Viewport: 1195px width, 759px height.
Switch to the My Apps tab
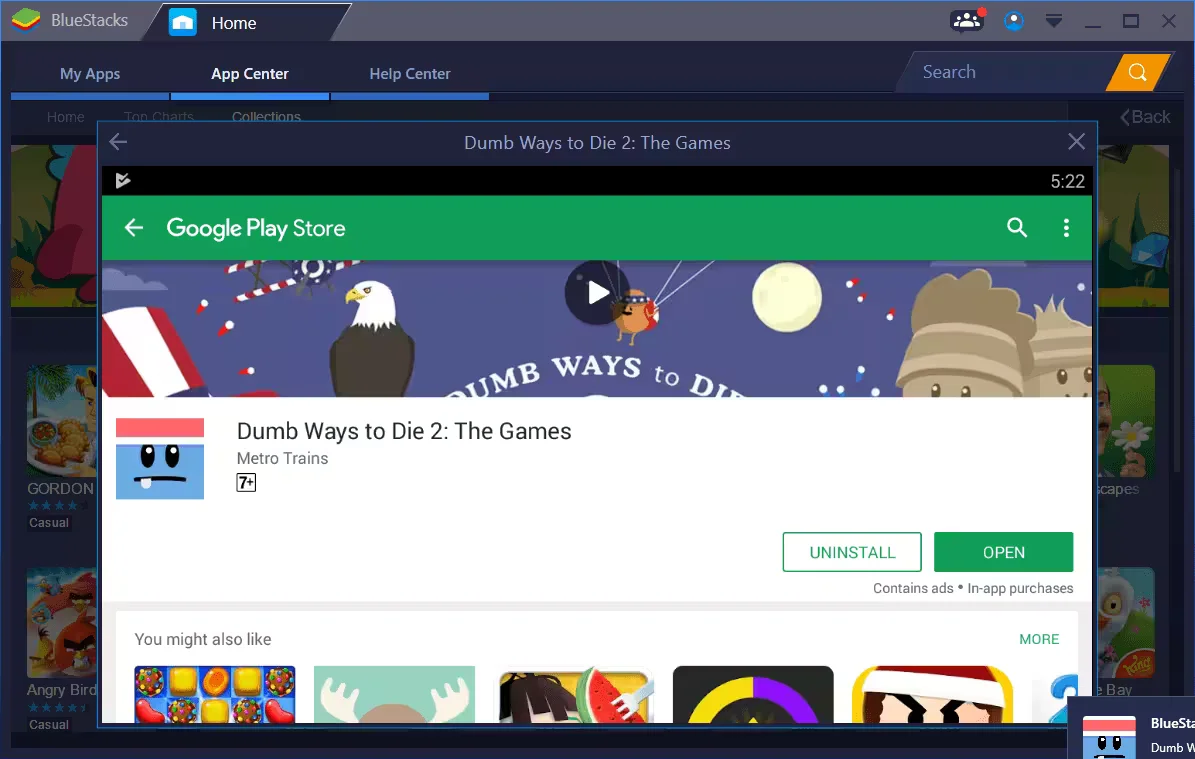pos(90,74)
